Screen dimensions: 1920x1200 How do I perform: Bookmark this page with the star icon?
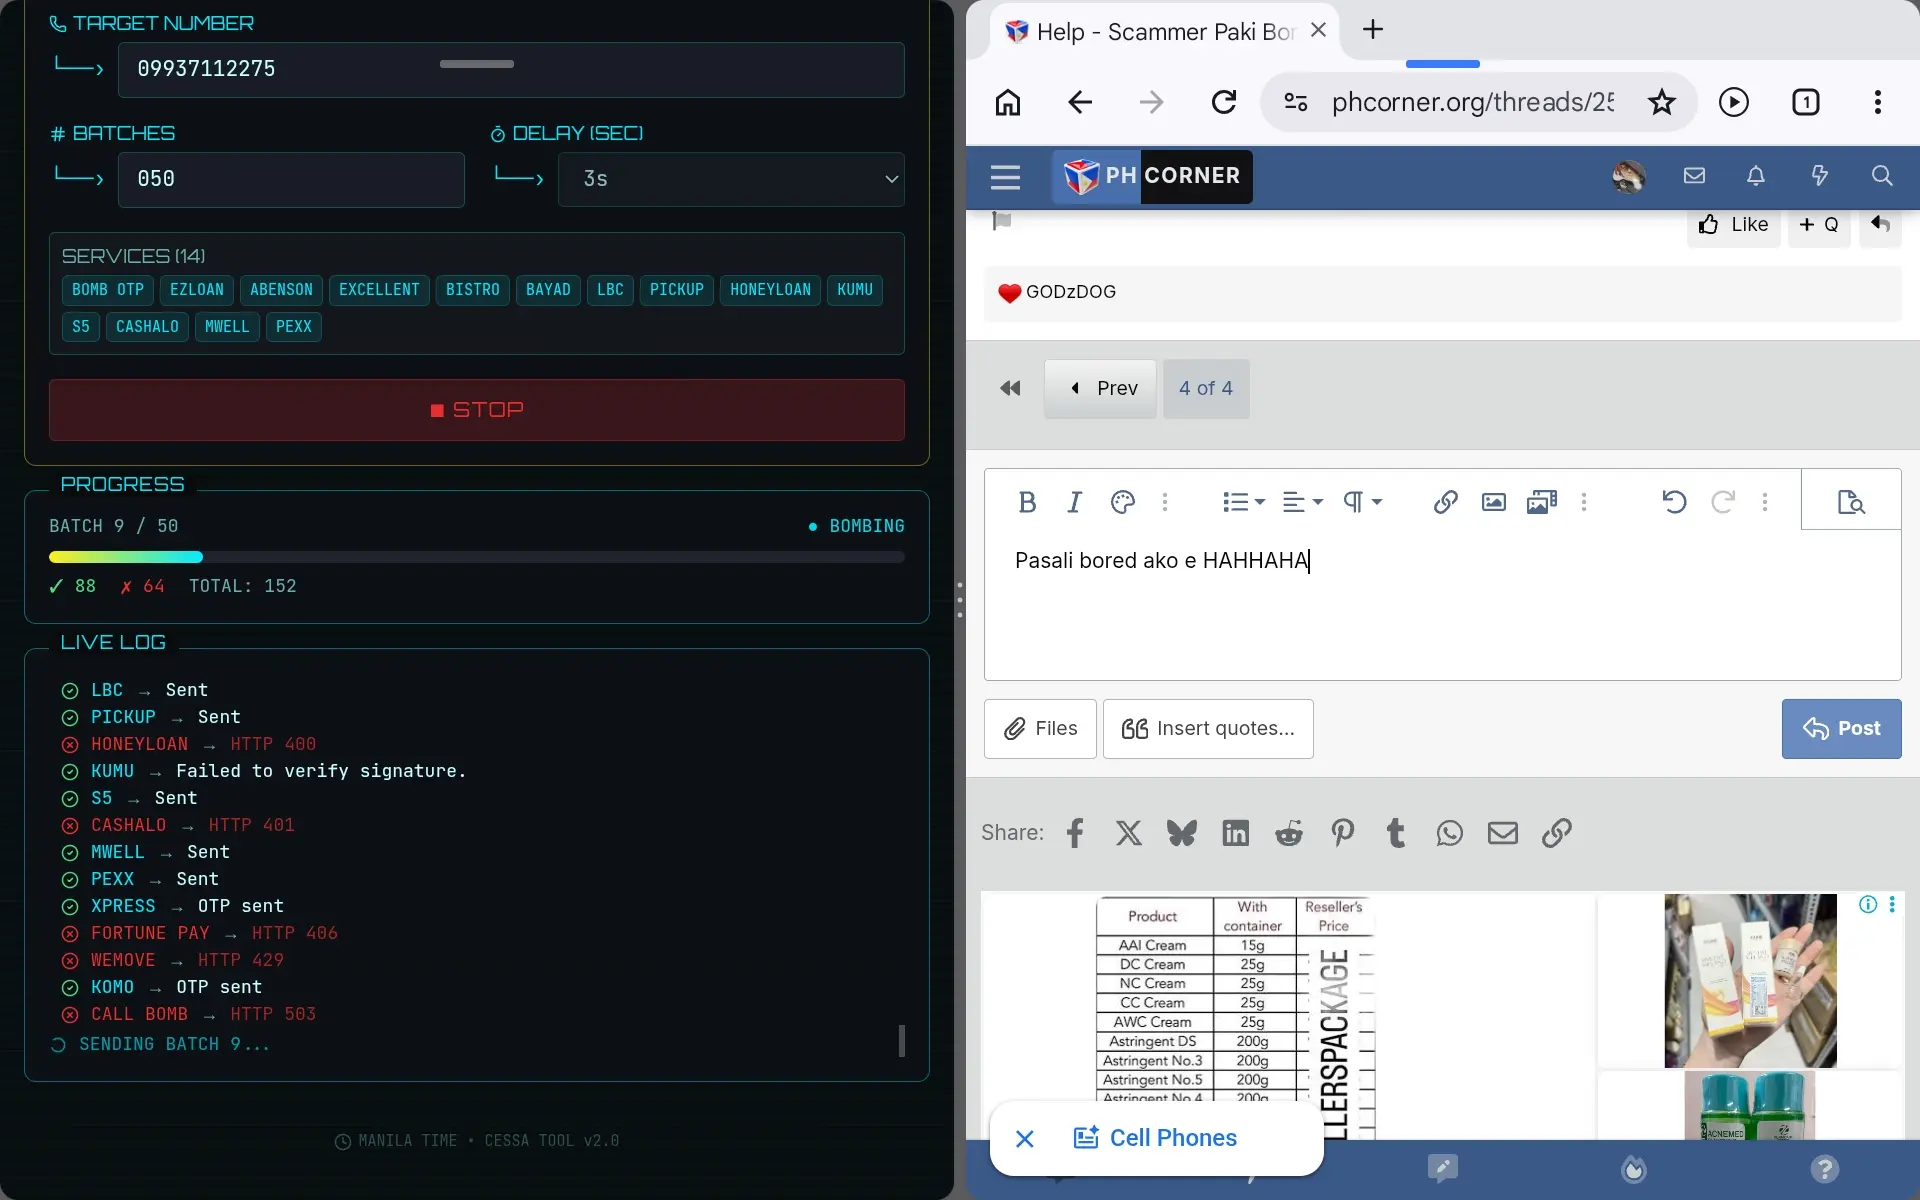coord(1662,102)
